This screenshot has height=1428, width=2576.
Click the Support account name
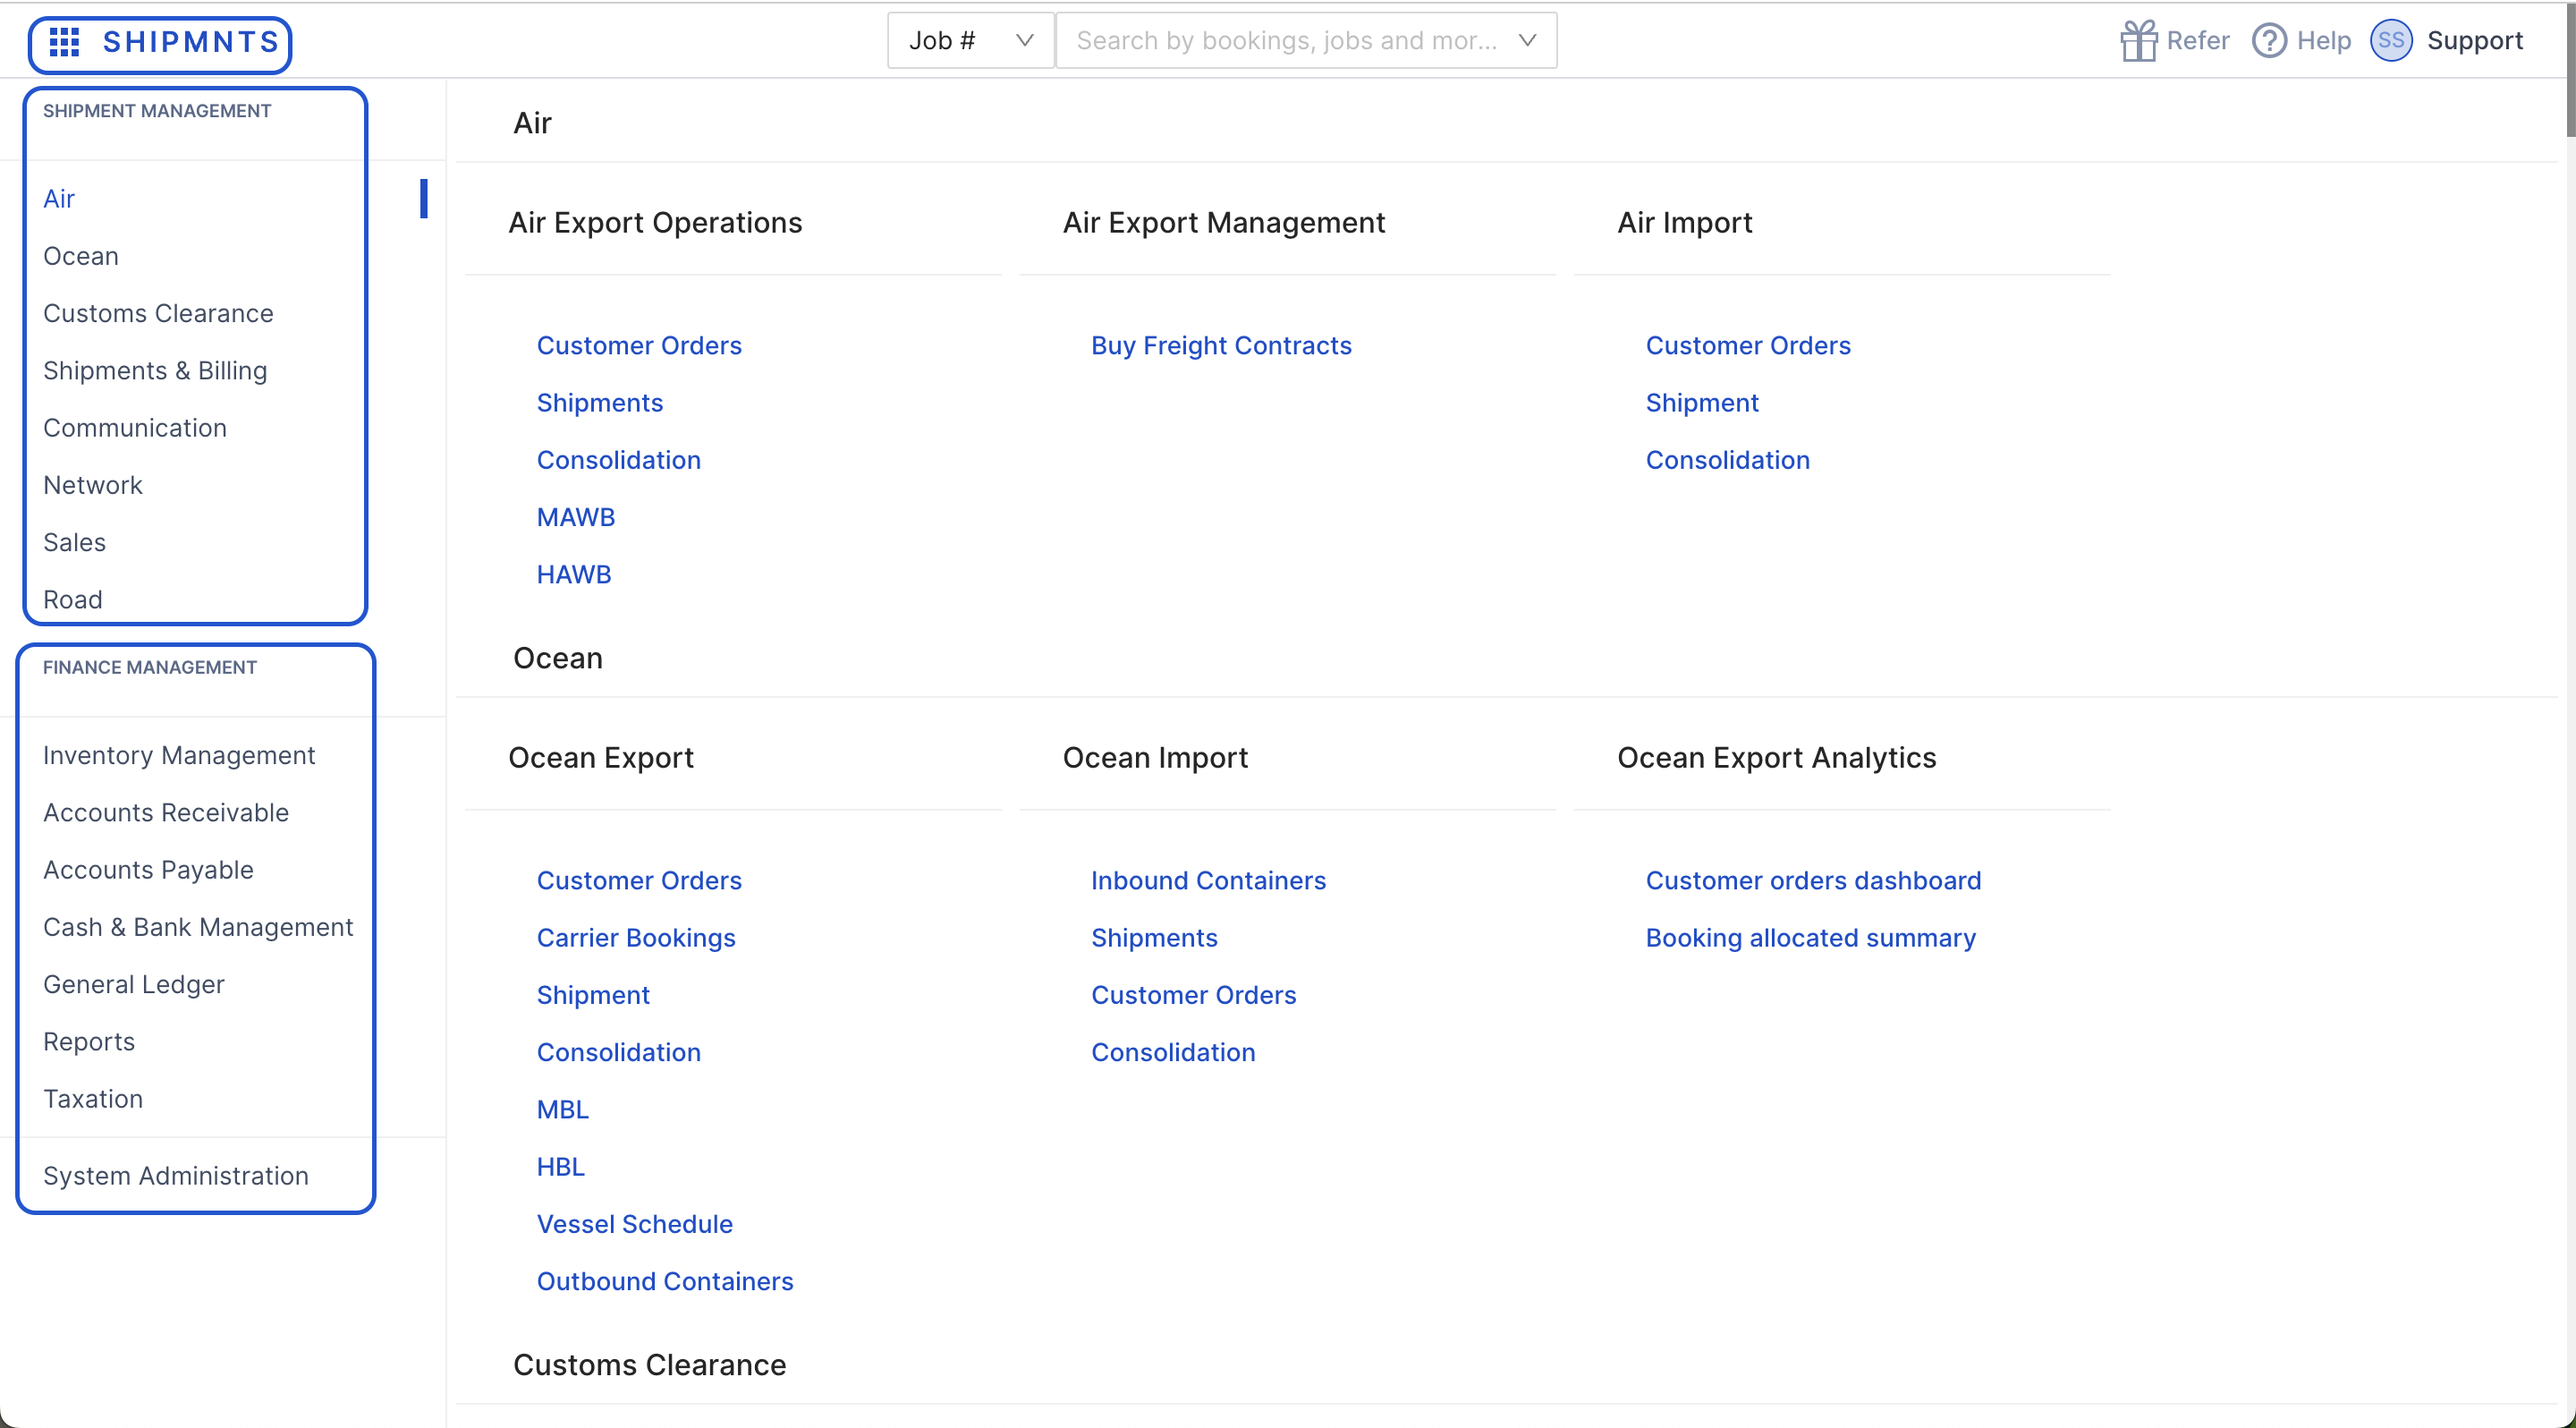(x=2475, y=41)
